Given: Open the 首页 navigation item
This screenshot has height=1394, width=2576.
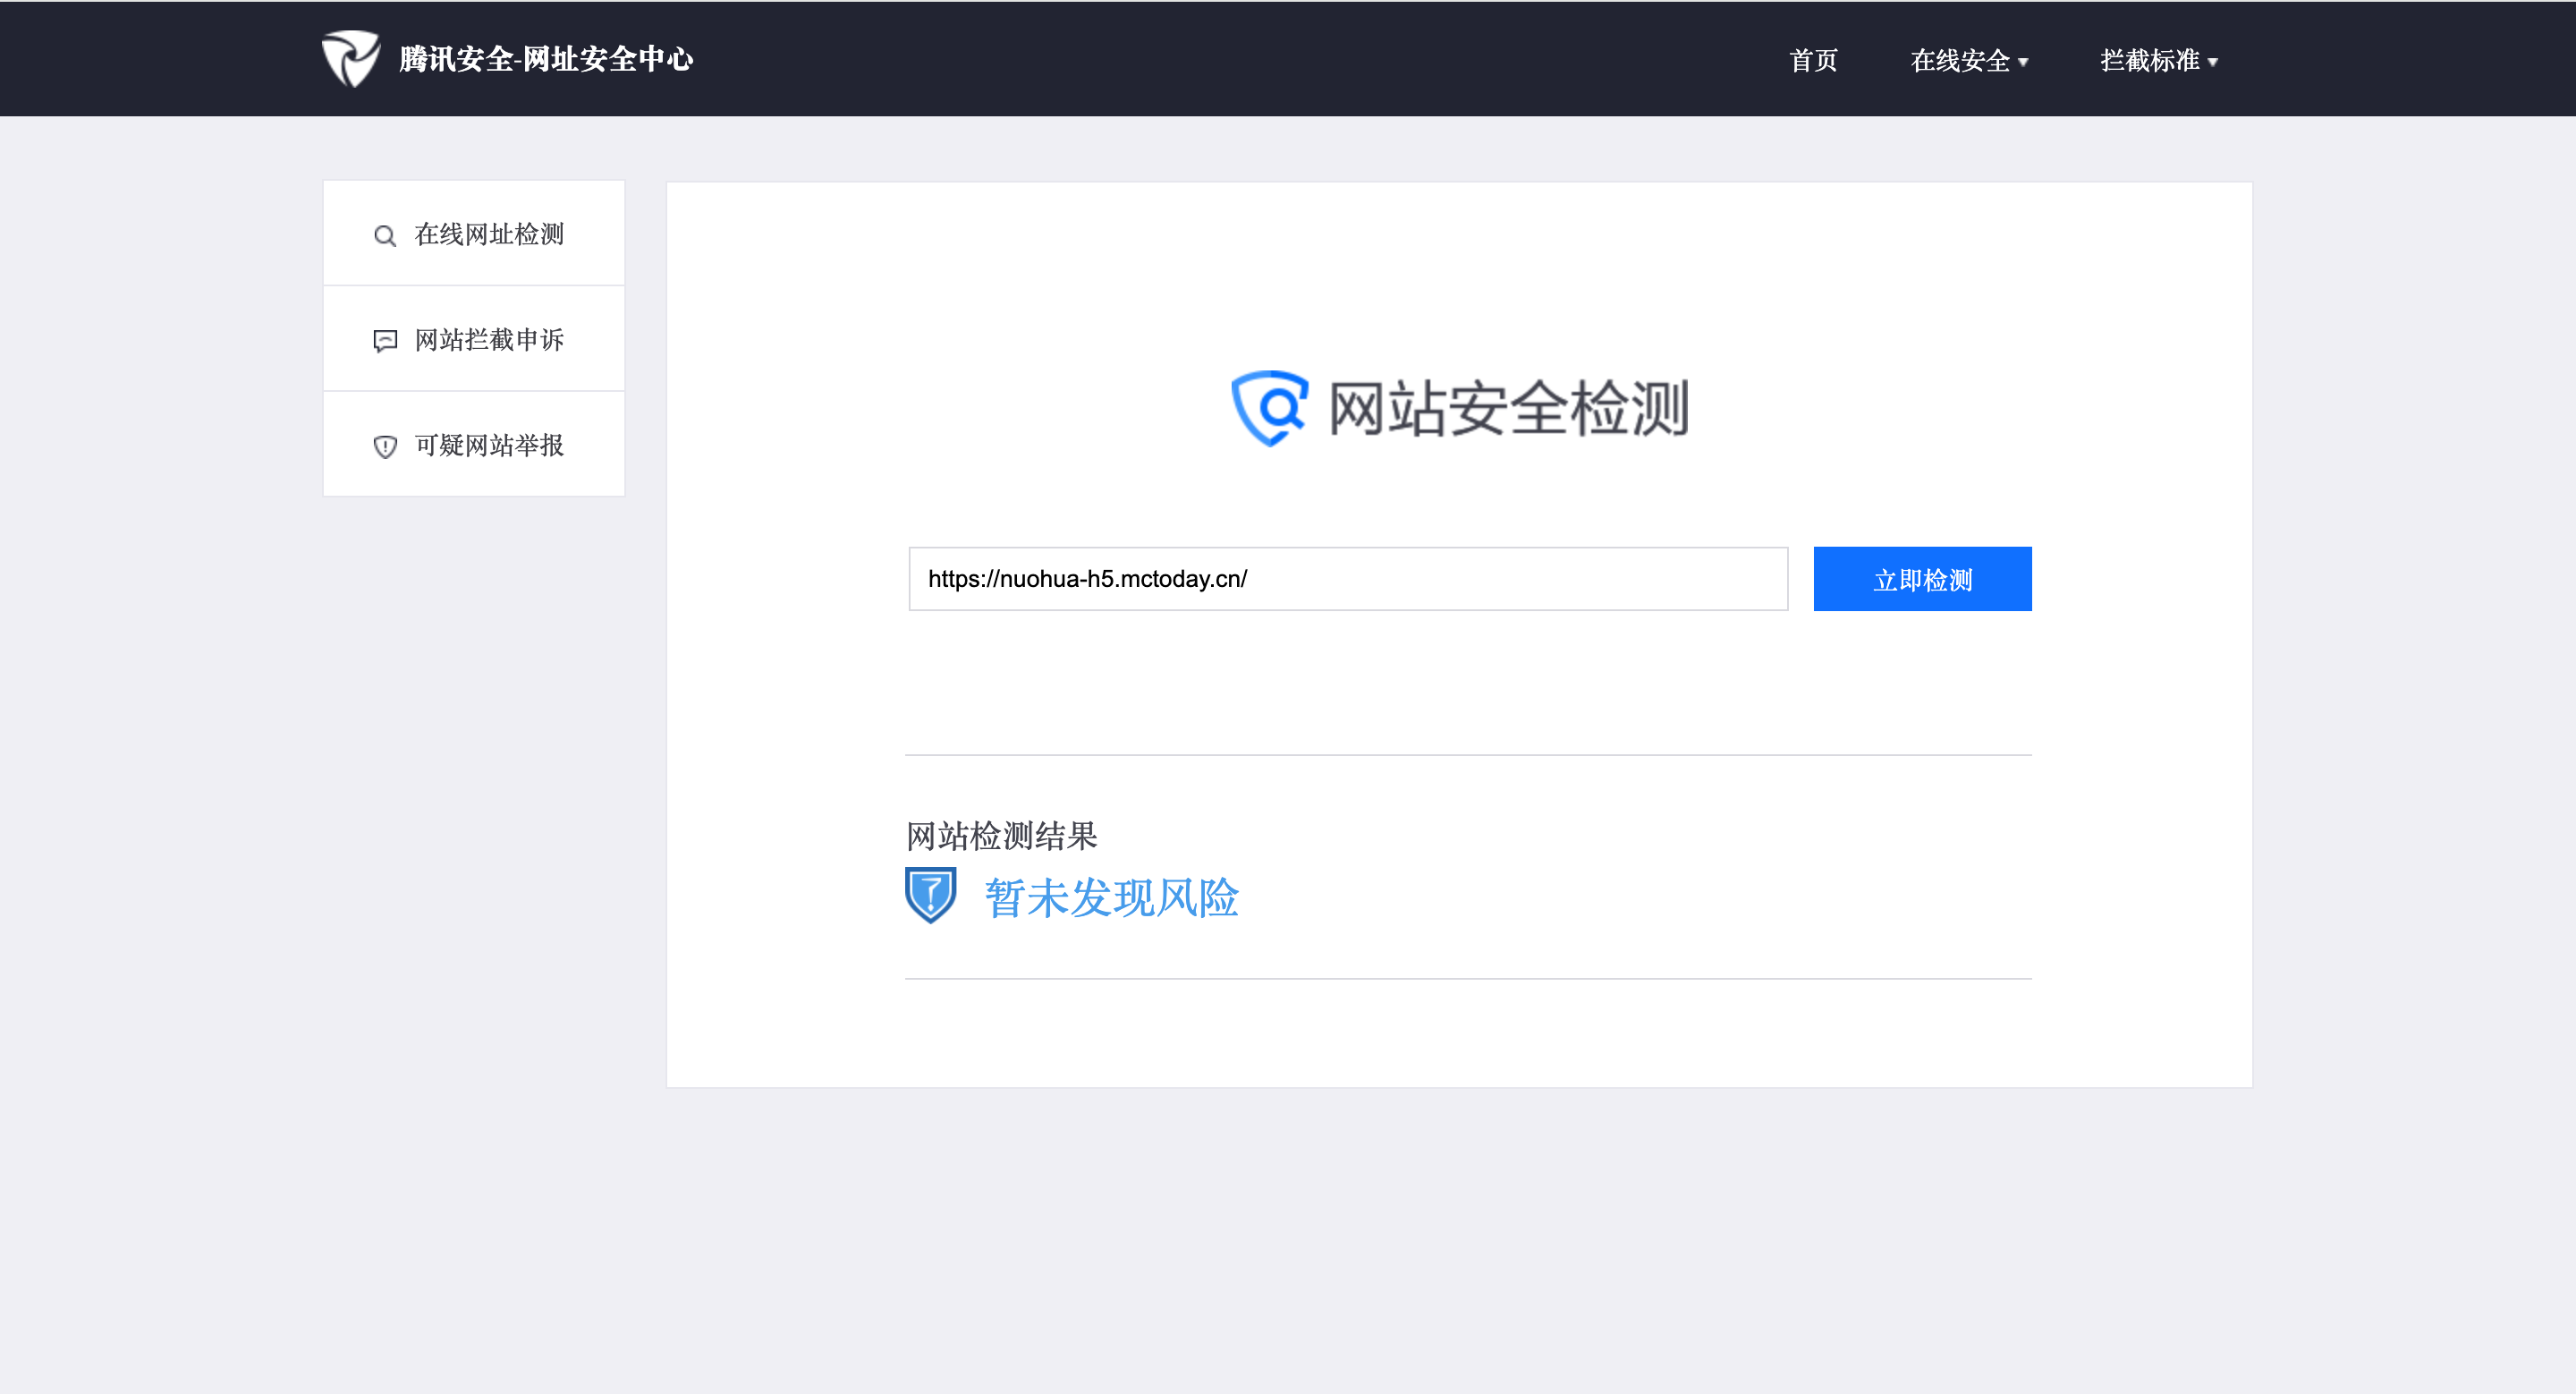Looking at the screenshot, I should [1812, 60].
